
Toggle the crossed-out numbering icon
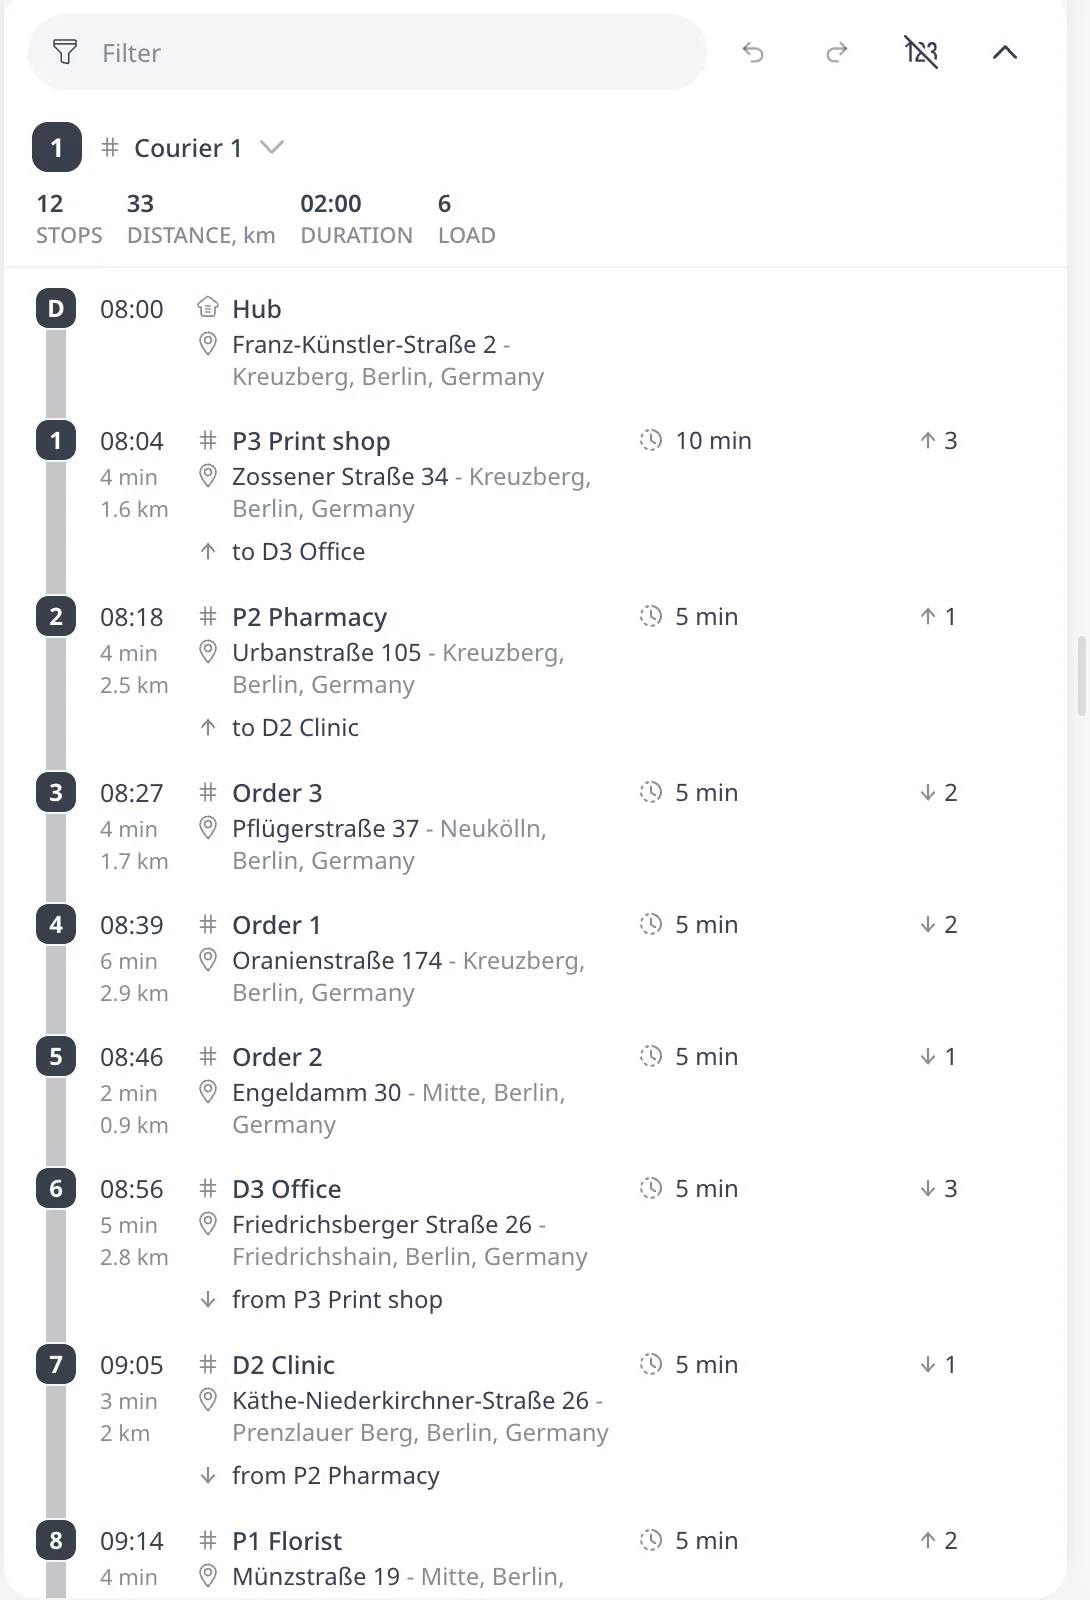[921, 52]
